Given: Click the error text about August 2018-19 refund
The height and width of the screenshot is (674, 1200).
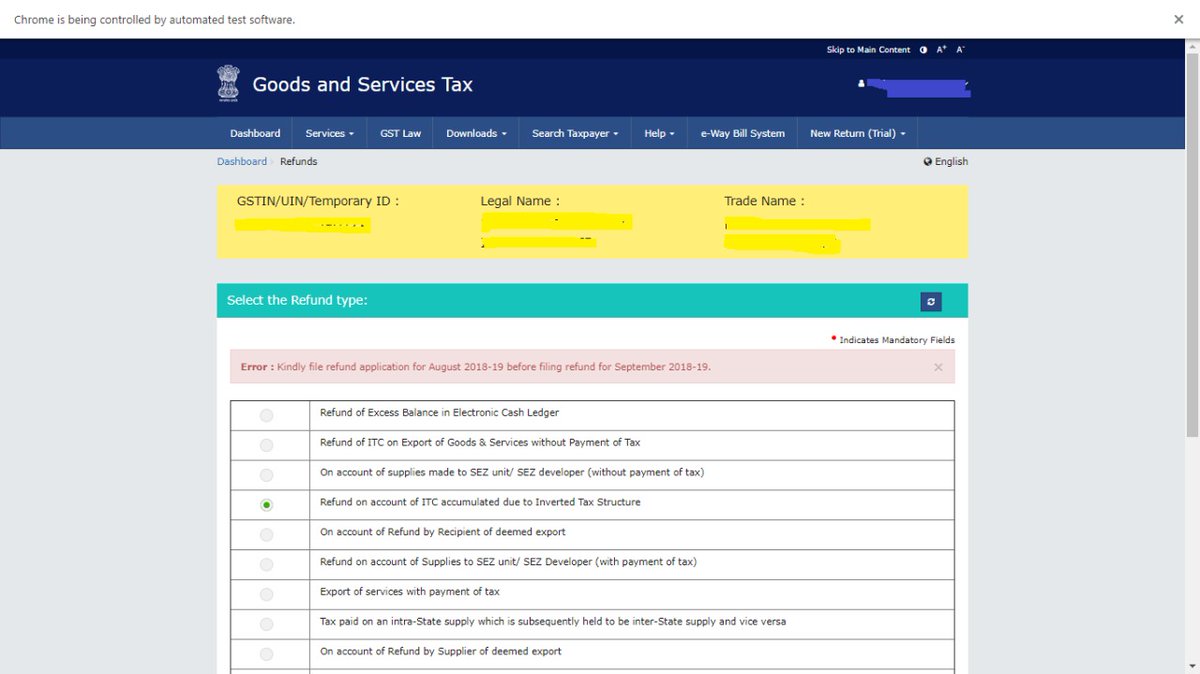Looking at the screenshot, I should [494, 367].
